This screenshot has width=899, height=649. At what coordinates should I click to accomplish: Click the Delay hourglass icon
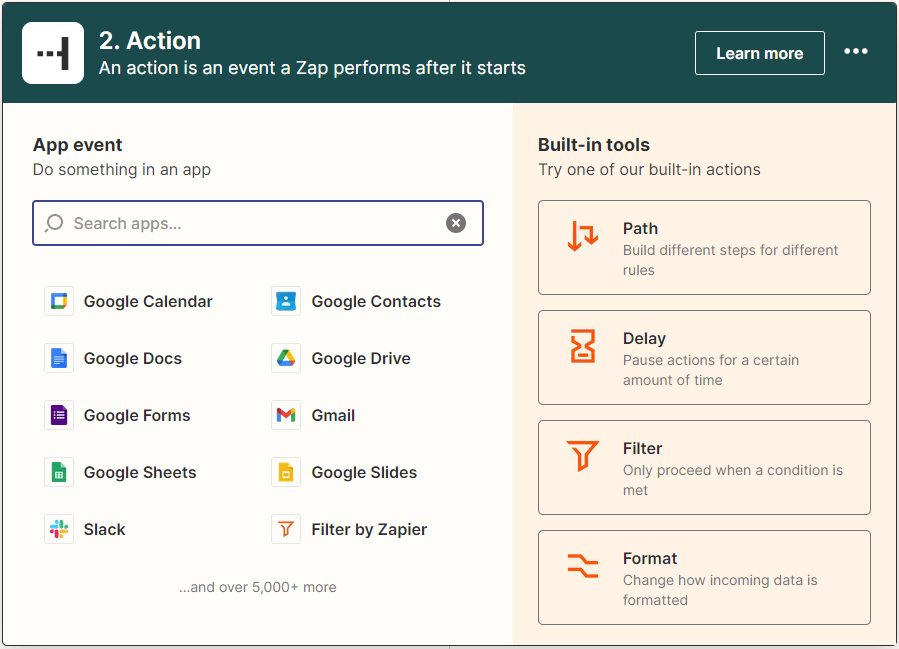(583, 346)
